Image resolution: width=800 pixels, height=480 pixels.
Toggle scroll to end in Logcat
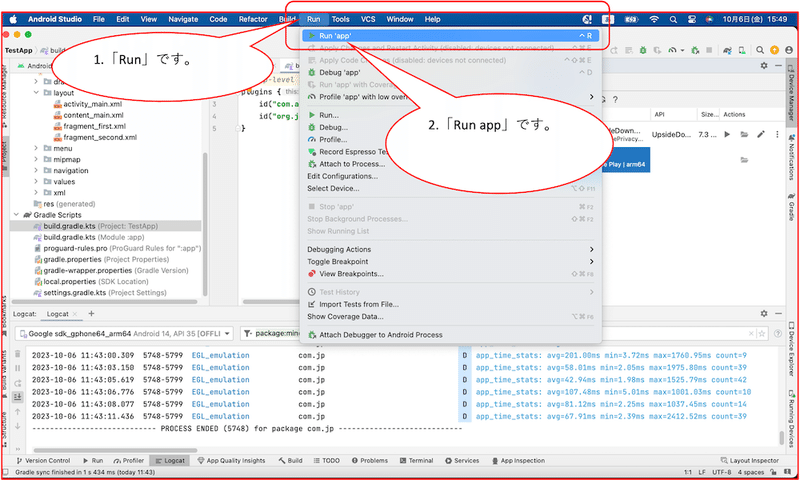click(x=17, y=397)
